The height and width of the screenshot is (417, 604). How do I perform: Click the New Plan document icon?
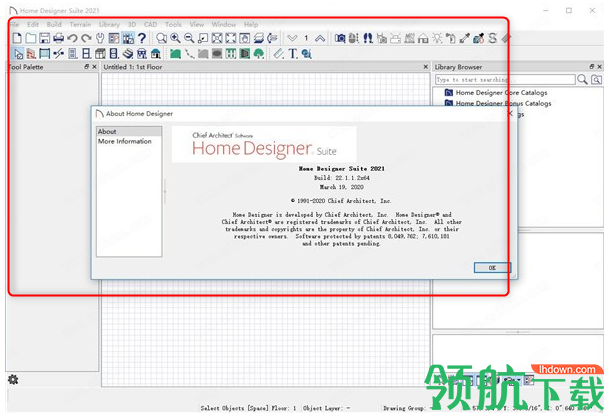[17, 38]
